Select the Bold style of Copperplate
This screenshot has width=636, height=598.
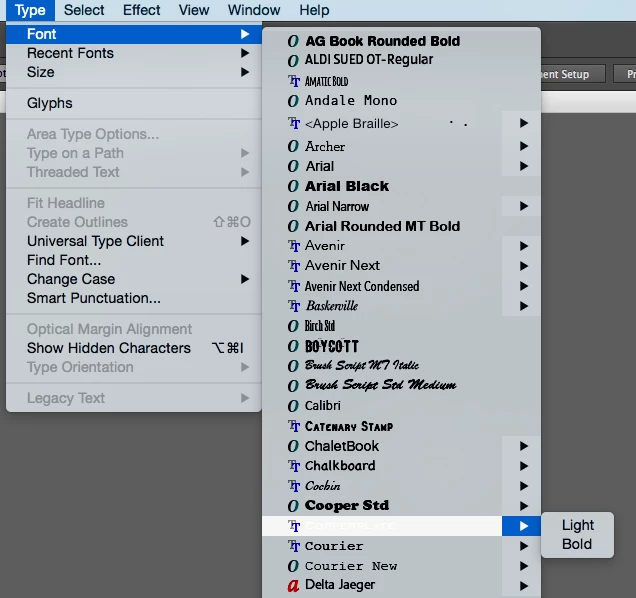point(578,544)
